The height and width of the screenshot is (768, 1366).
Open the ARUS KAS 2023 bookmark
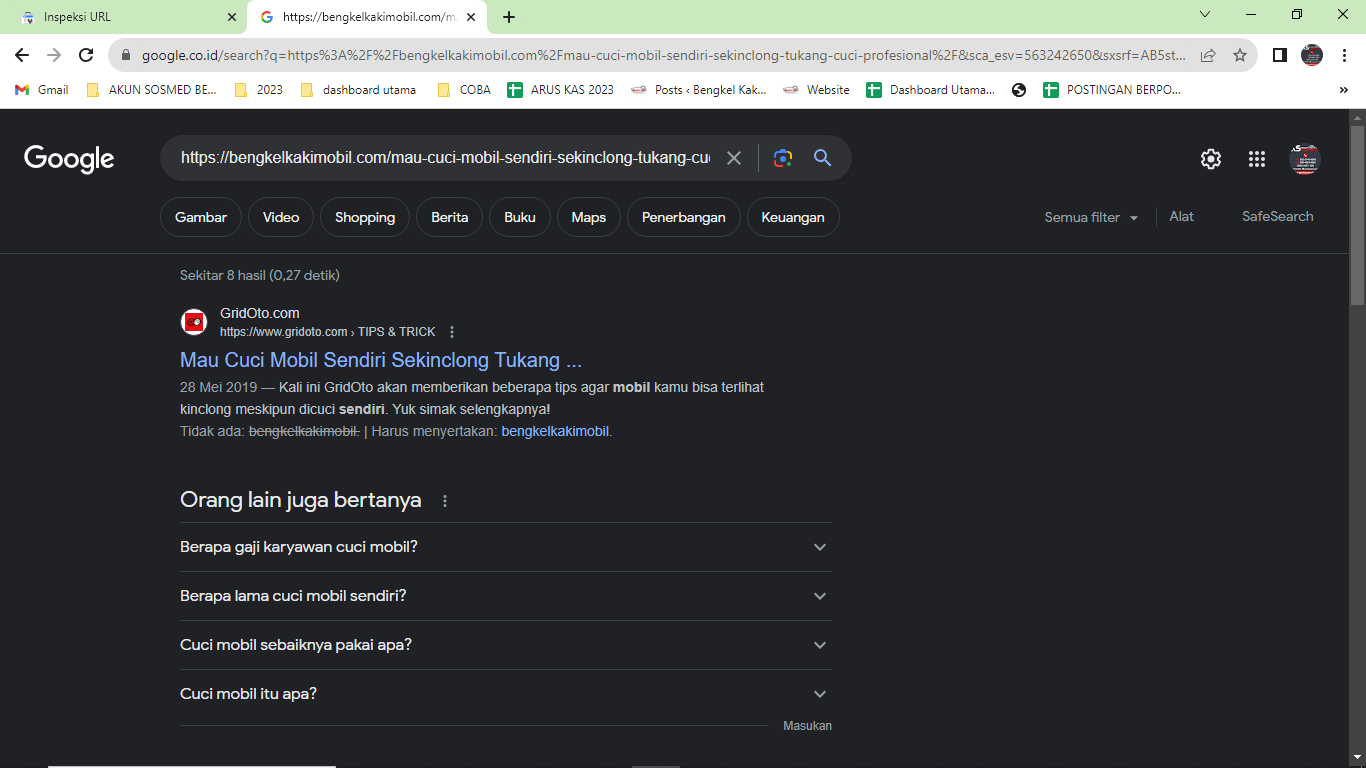pos(560,90)
